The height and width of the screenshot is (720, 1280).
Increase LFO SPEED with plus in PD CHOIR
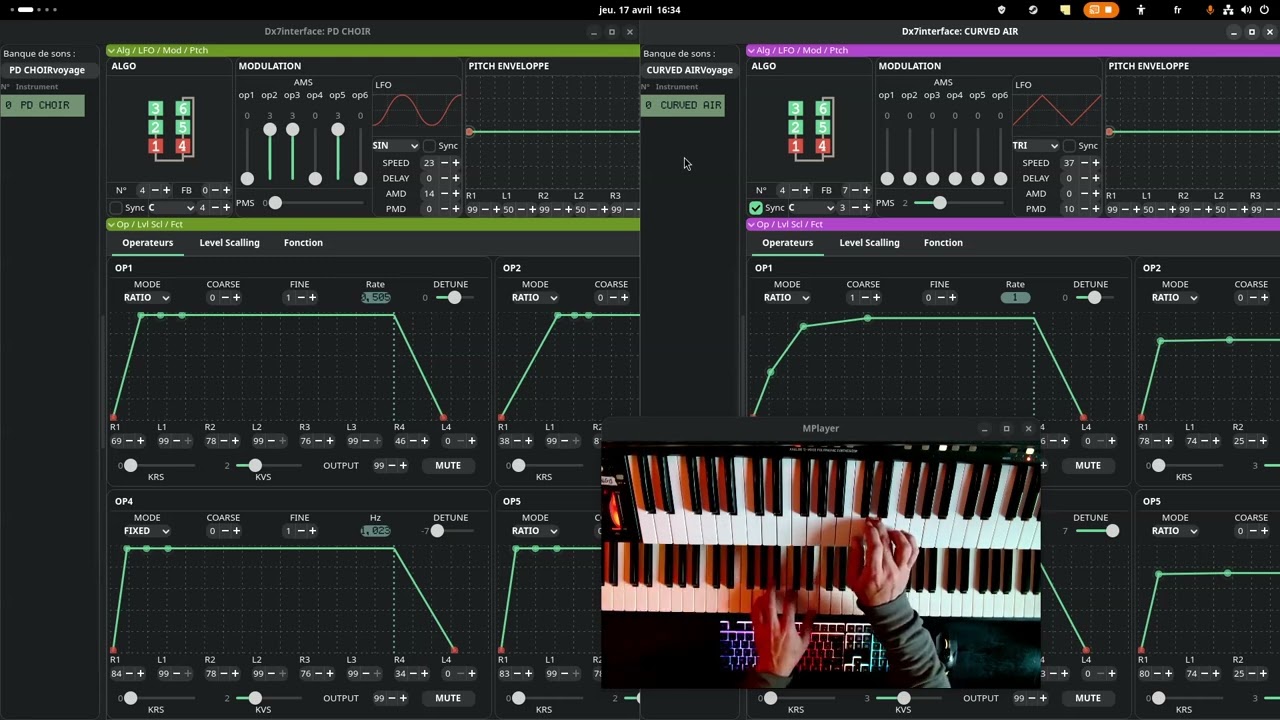pyautogui.click(x=456, y=163)
